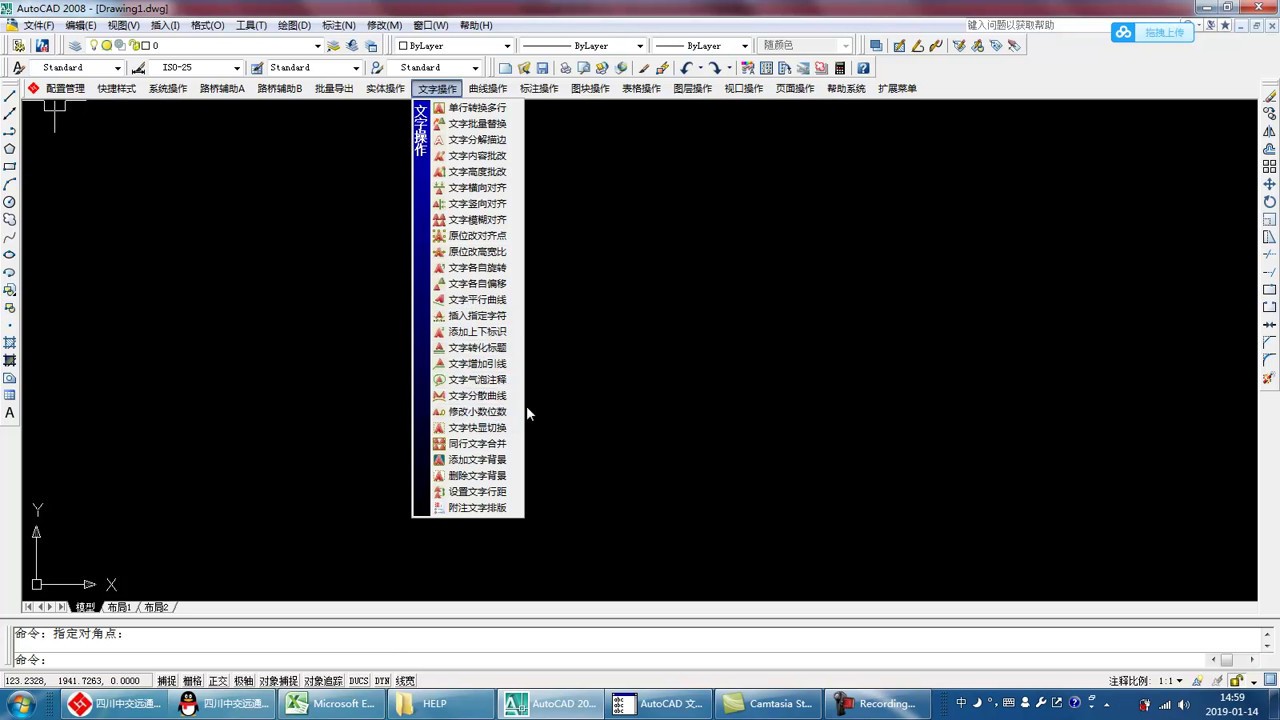Screen dimensions: 1280x720
Task: Open the 图层操作 plugin menu
Action: [692, 89]
